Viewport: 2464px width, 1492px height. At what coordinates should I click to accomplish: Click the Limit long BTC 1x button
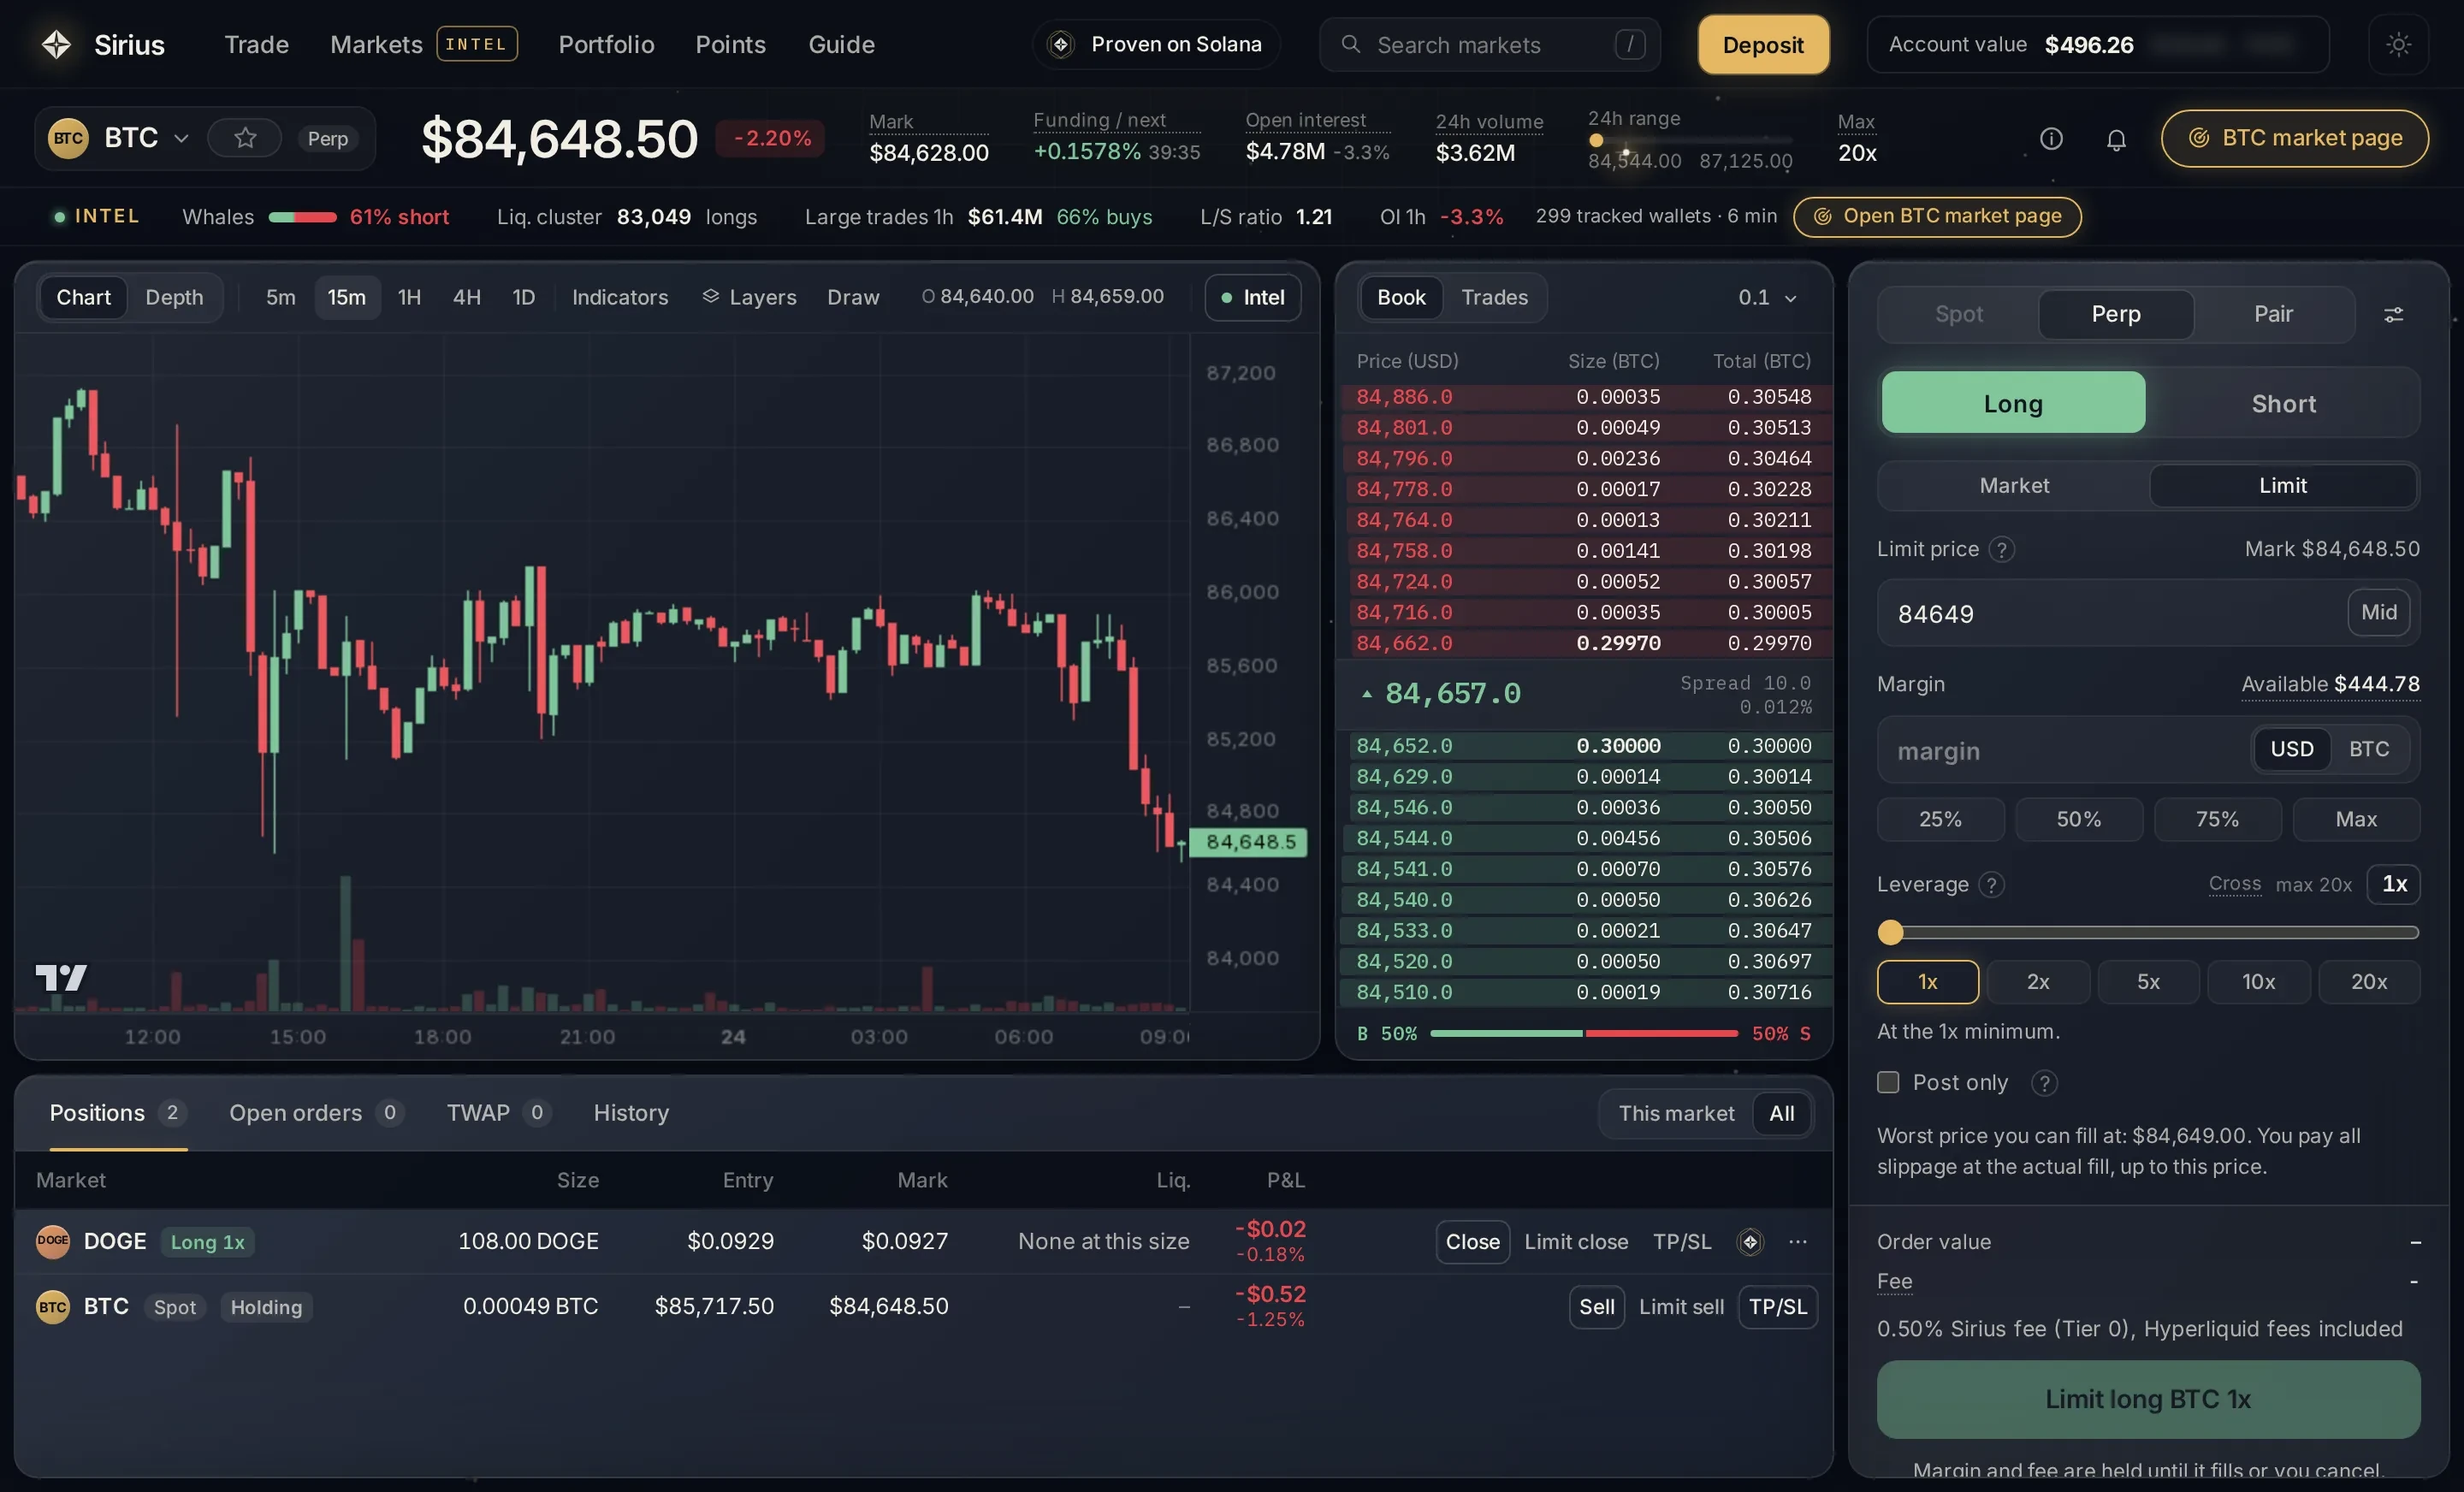[2148, 1399]
